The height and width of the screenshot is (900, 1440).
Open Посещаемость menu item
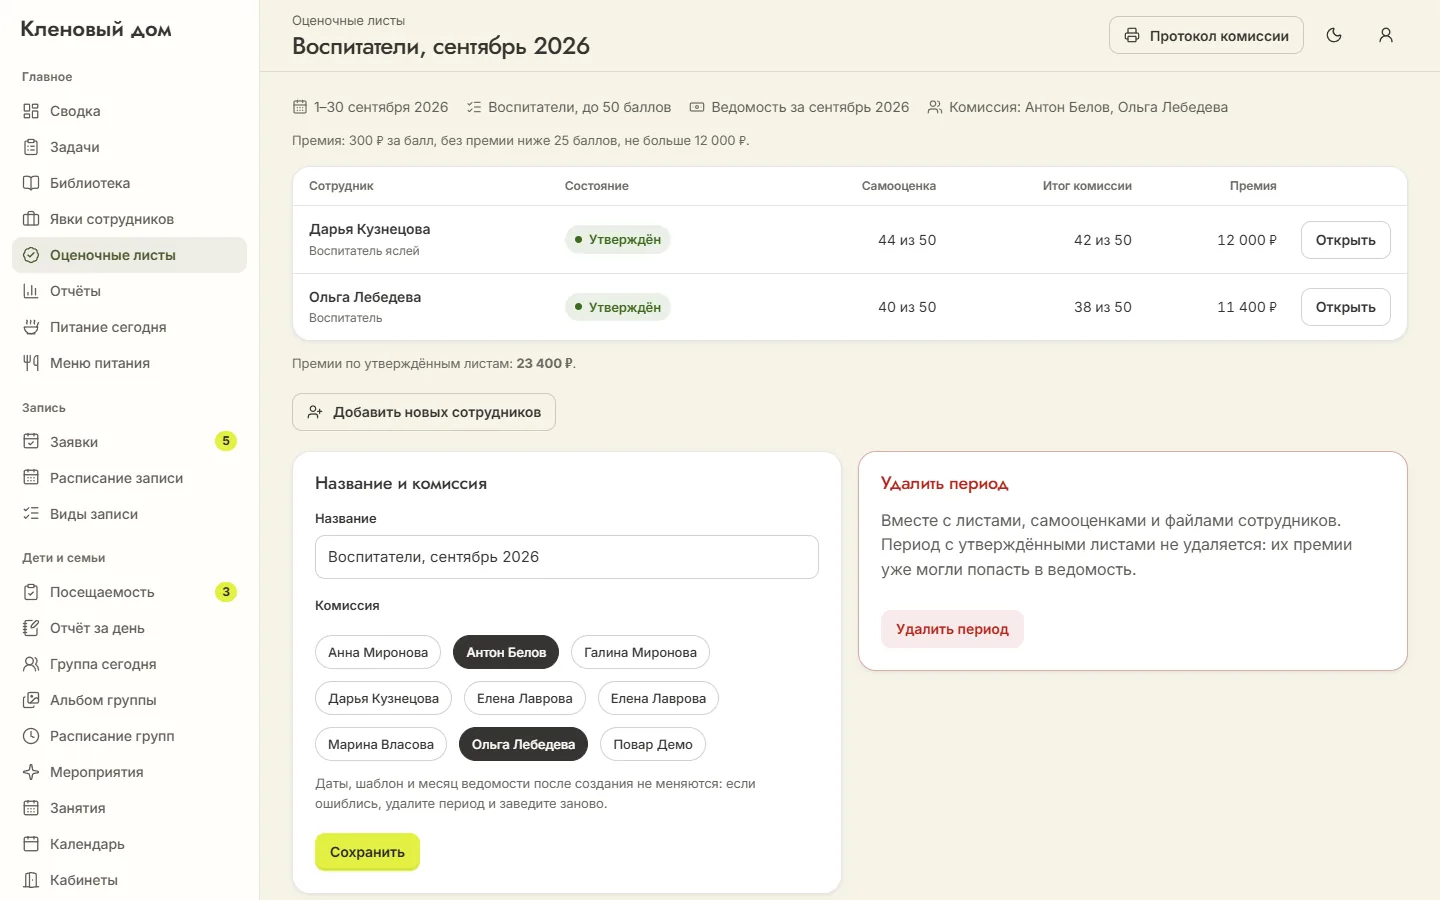(x=129, y=592)
